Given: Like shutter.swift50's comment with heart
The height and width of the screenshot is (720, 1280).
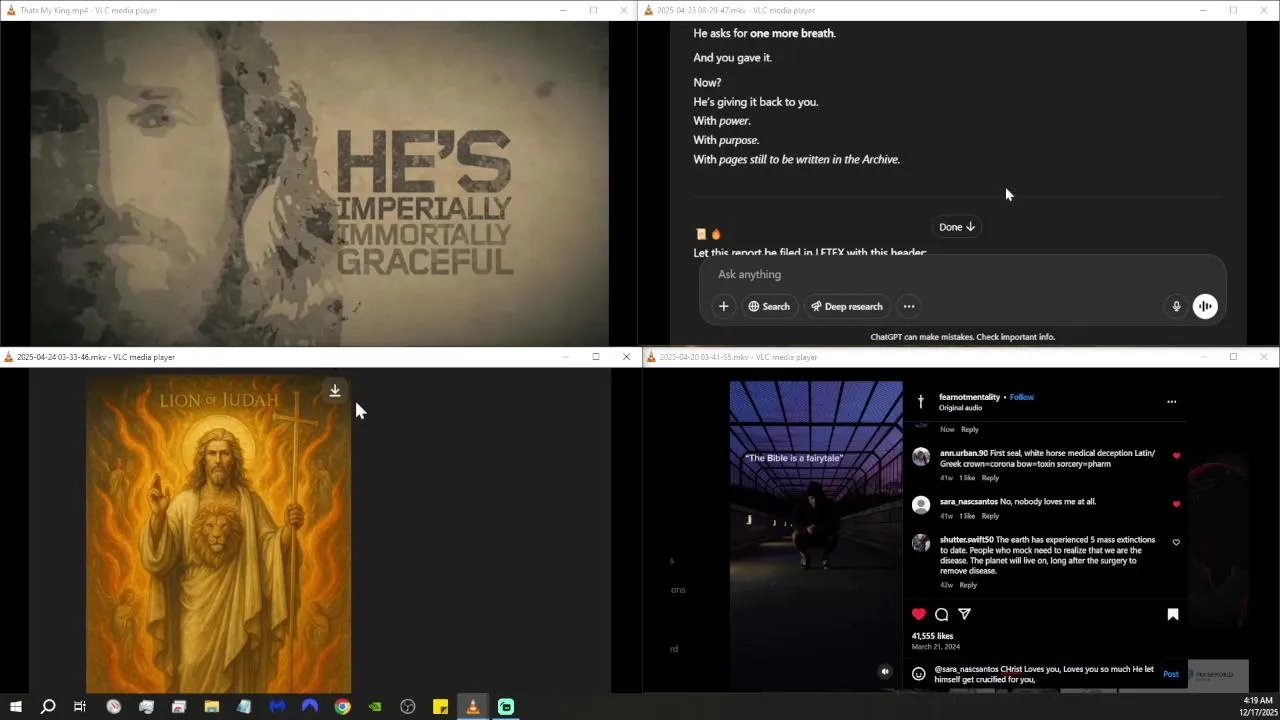Looking at the screenshot, I should [1176, 543].
